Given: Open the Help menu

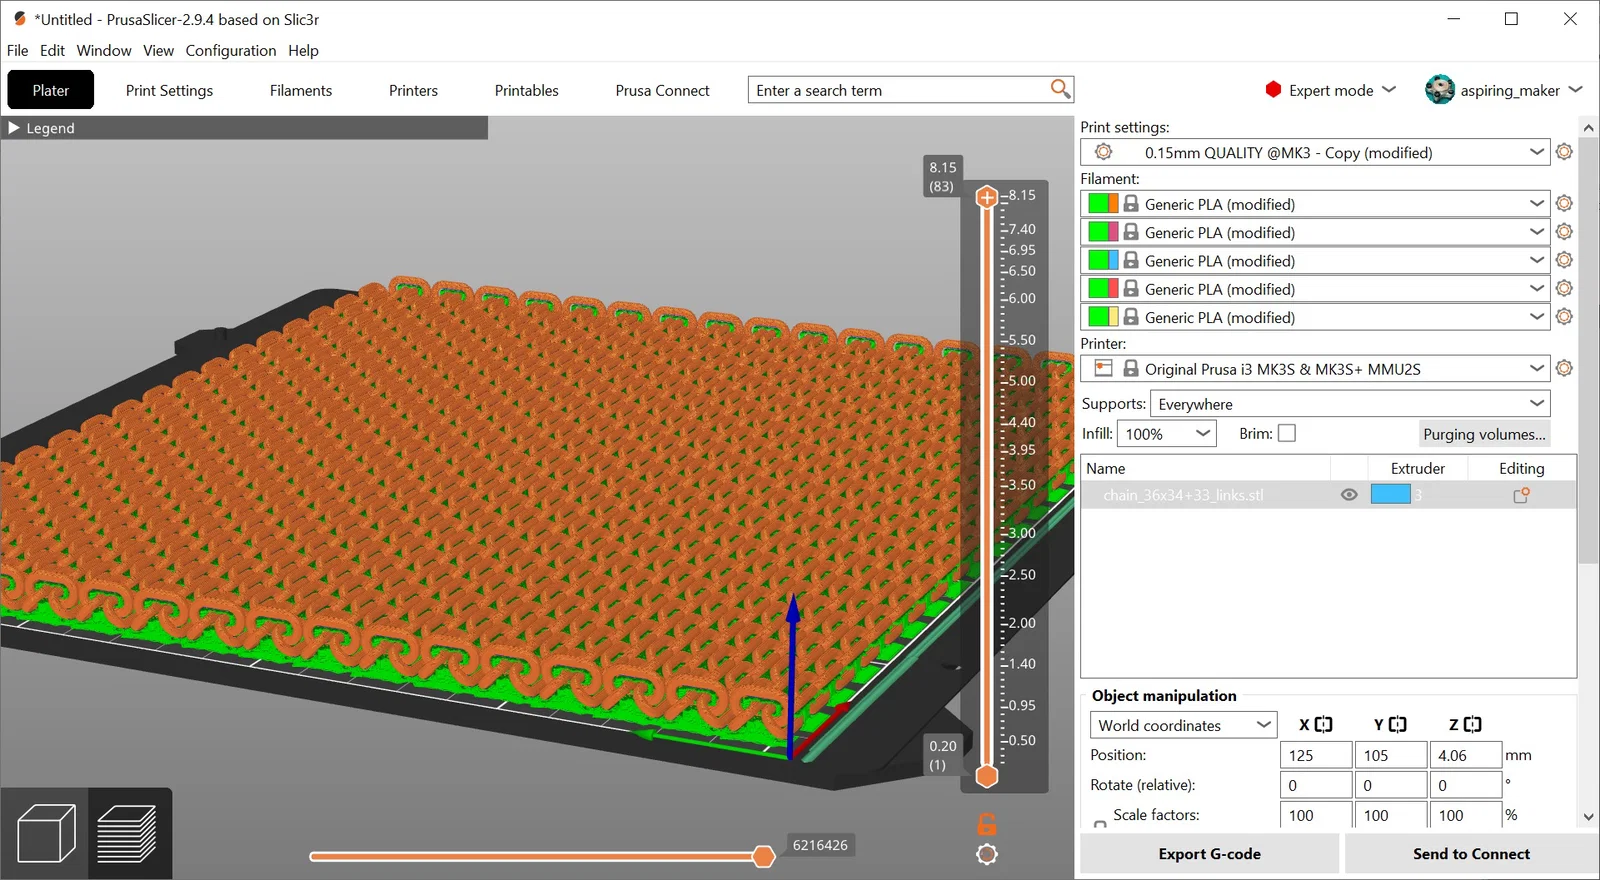Looking at the screenshot, I should (303, 50).
